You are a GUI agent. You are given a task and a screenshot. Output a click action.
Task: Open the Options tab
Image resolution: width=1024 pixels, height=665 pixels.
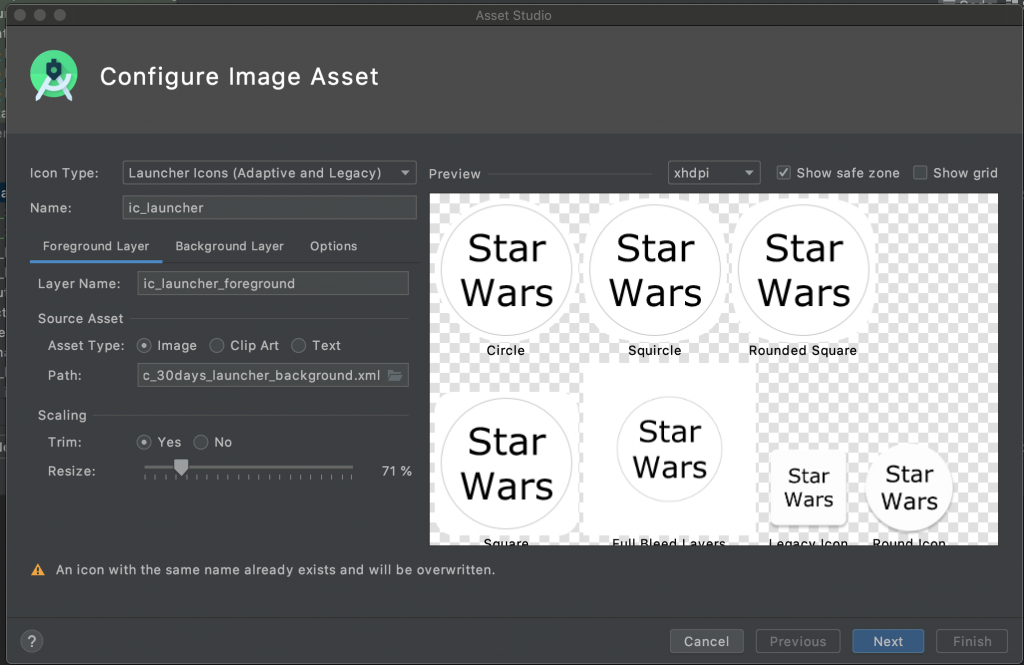coord(333,246)
